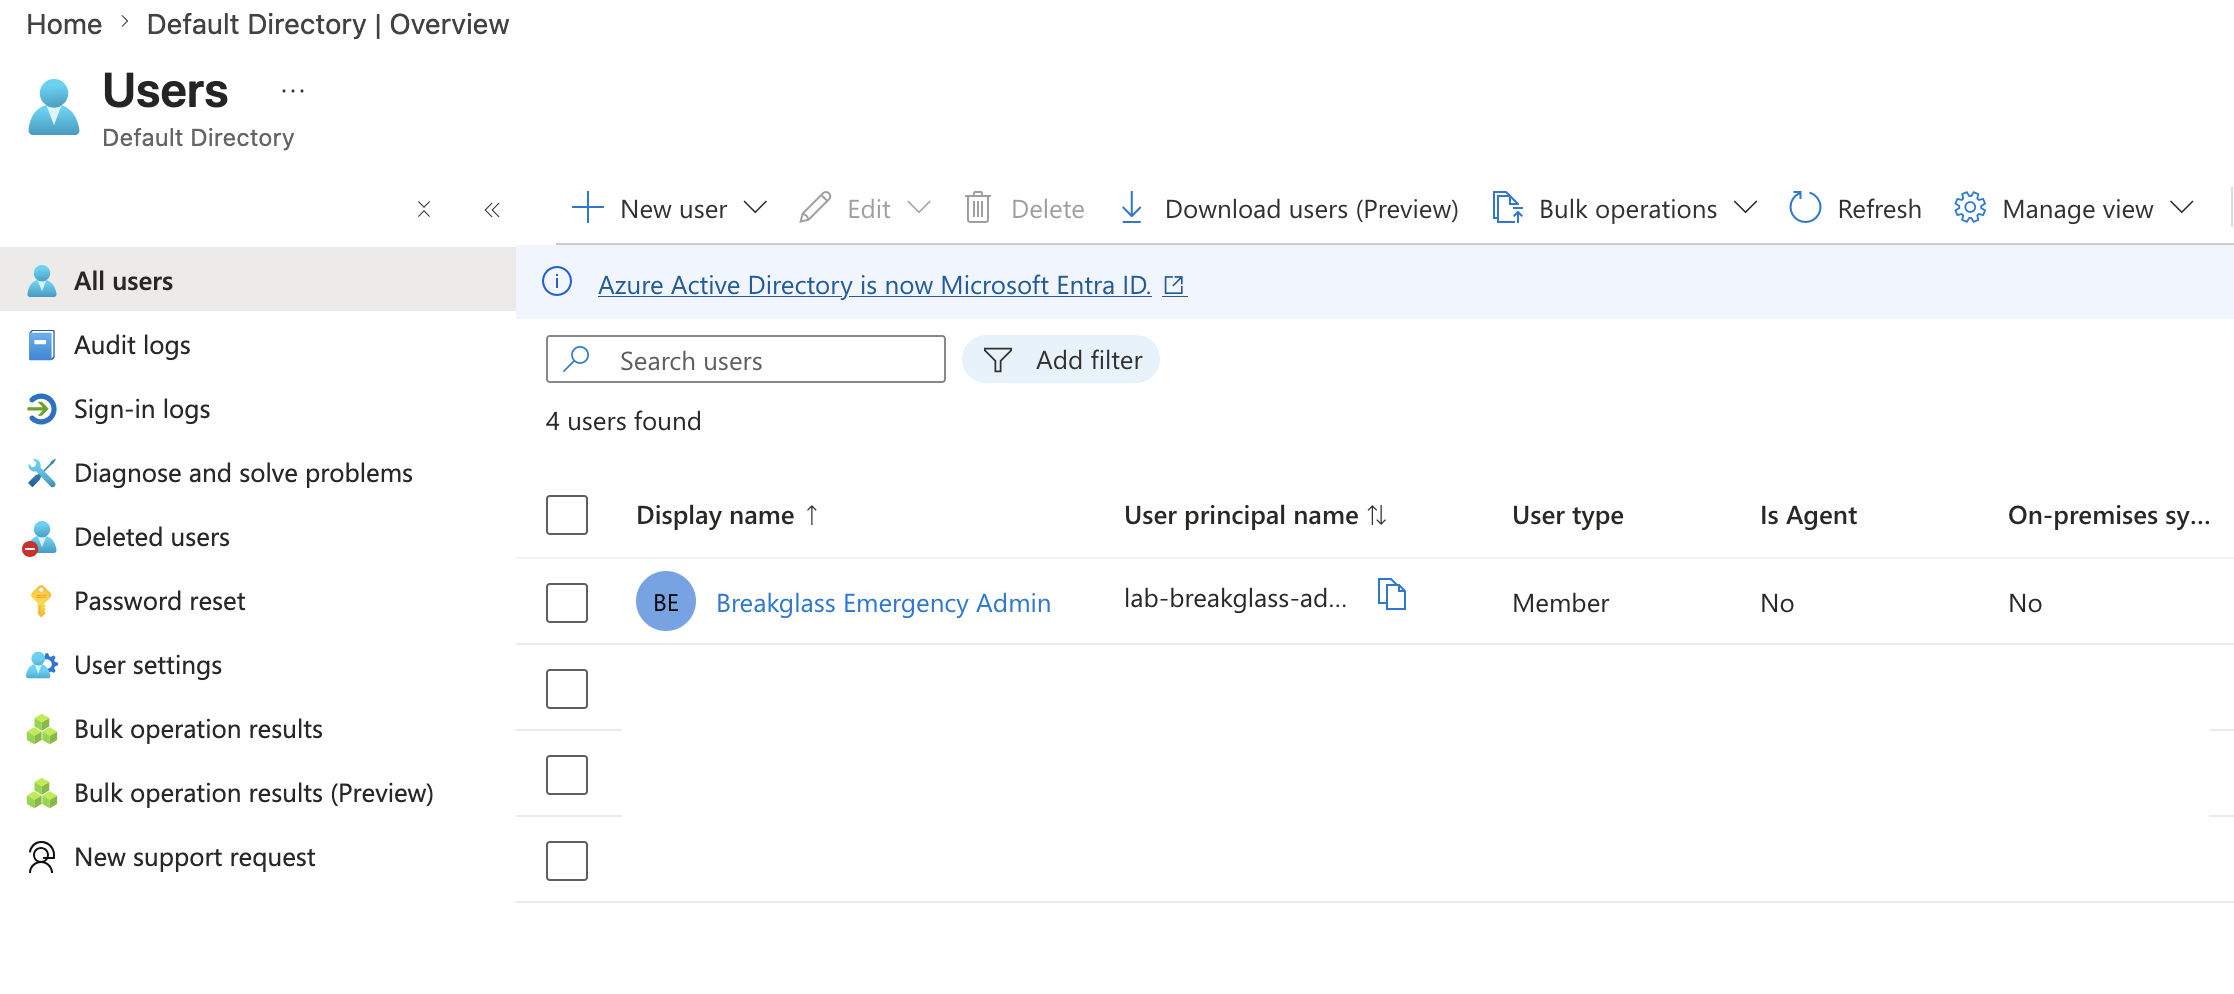
Task: Click the On-premises sync column header
Action: 2108,515
